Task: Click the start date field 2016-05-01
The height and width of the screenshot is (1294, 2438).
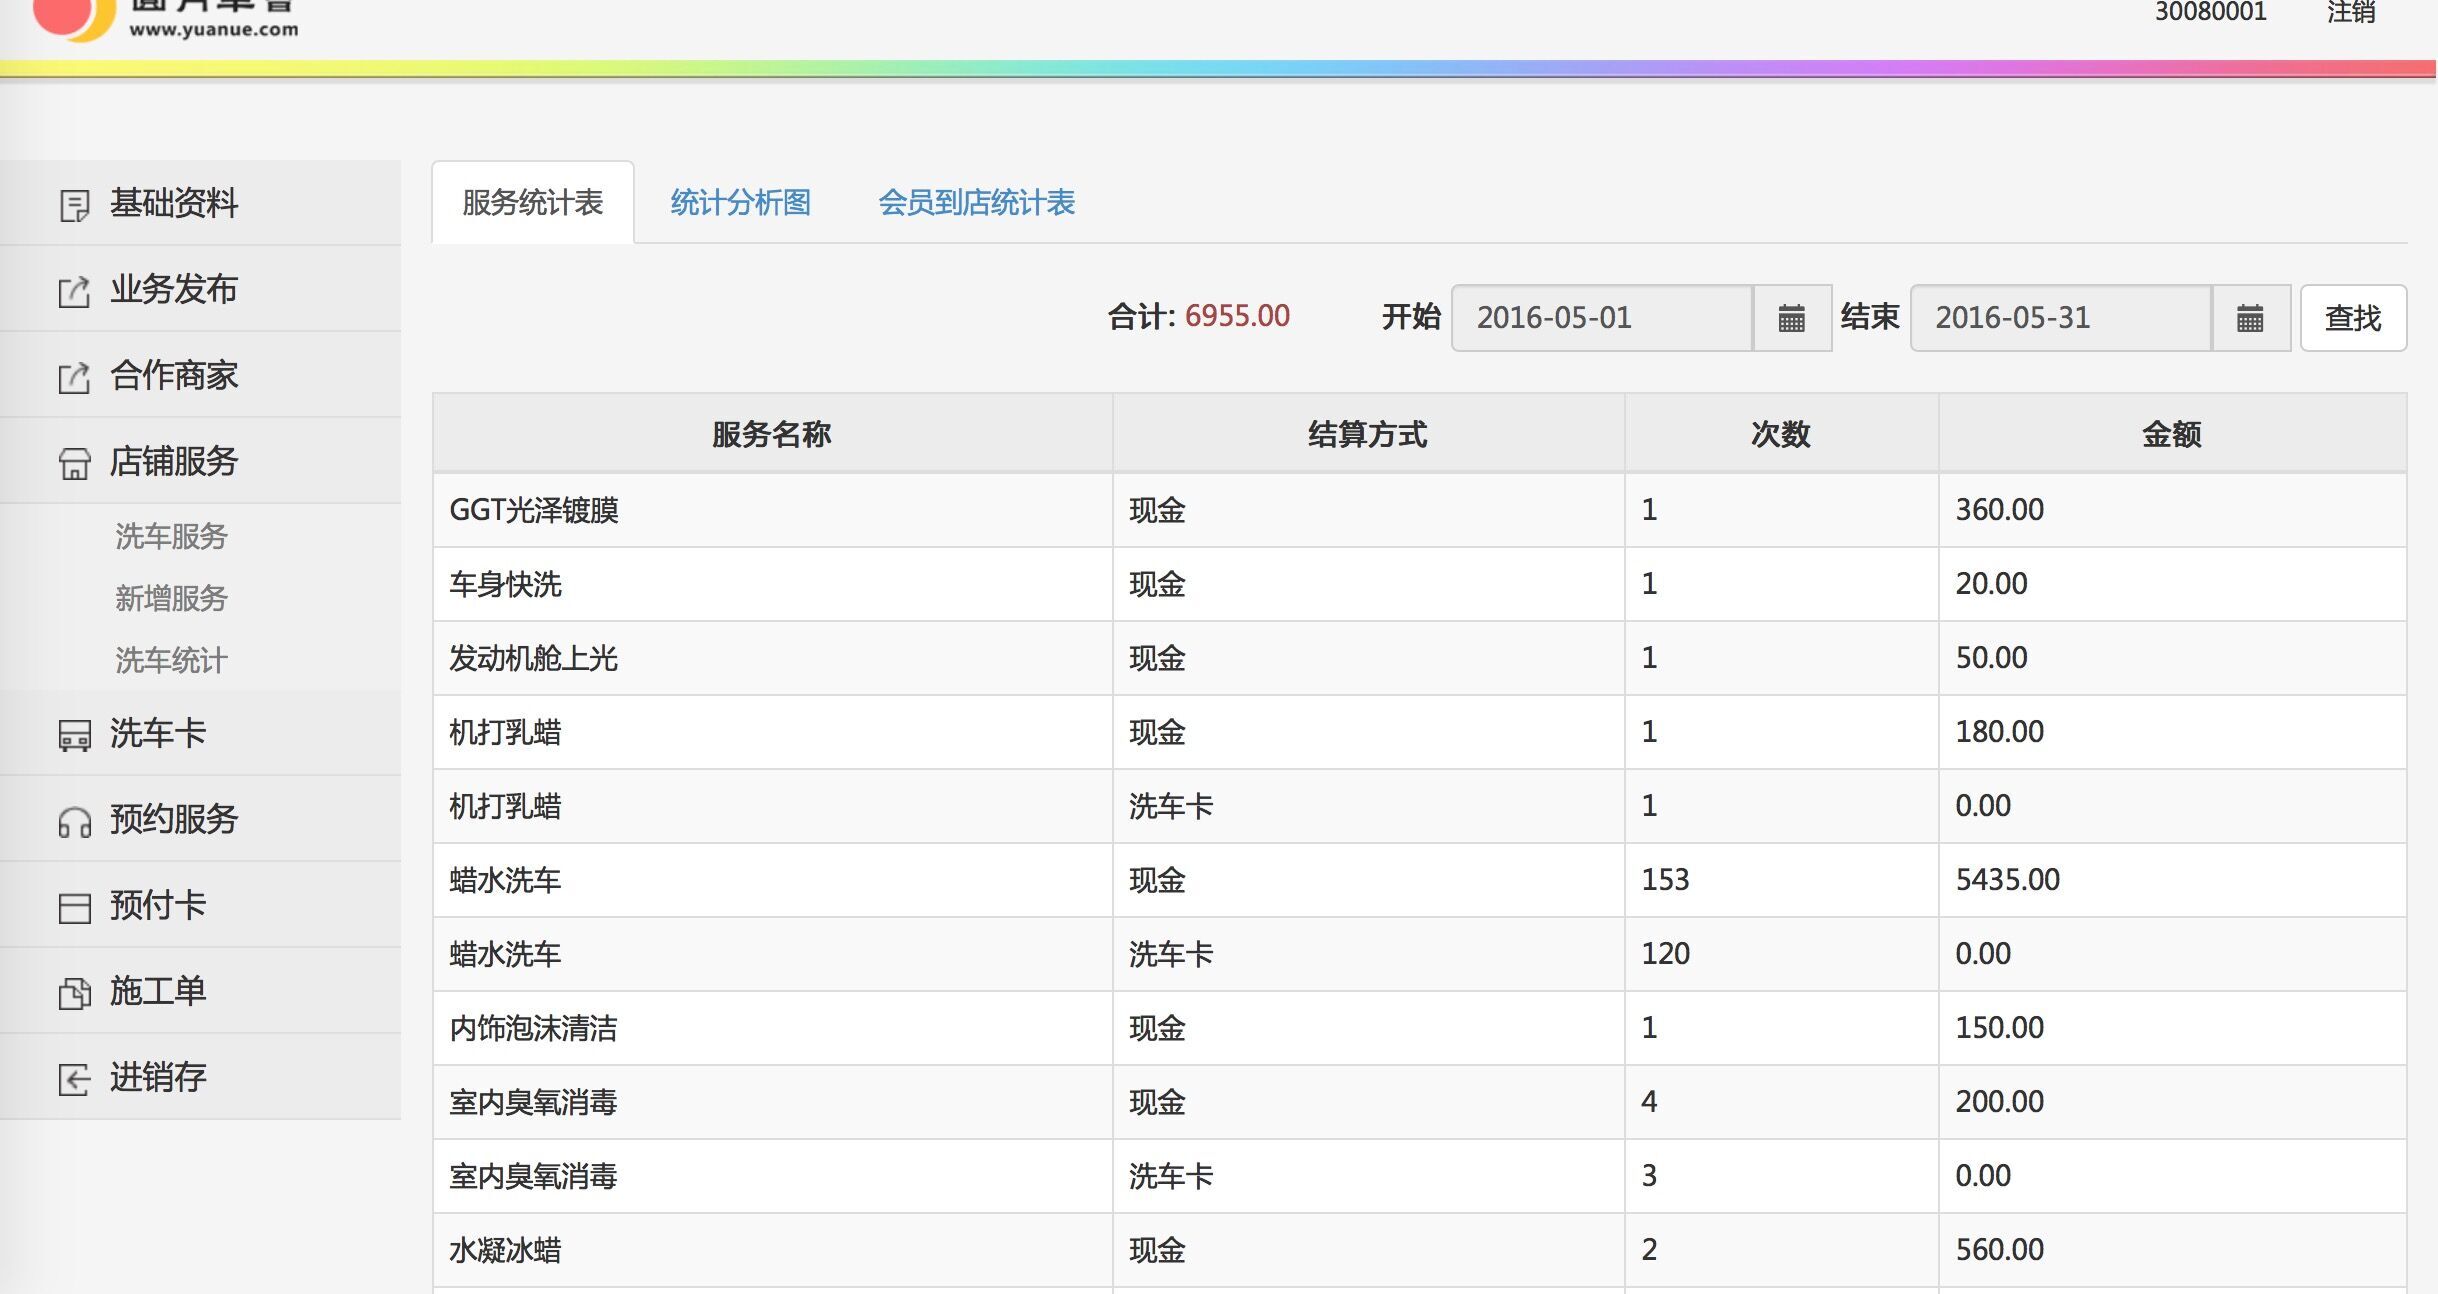Action: [1601, 318]
